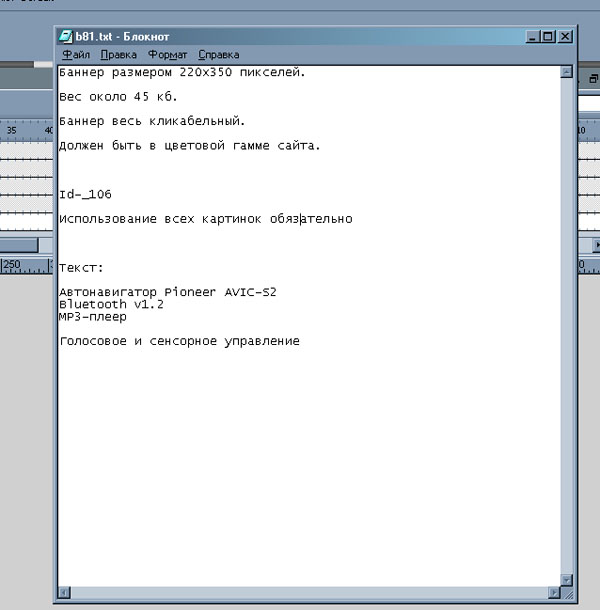Open the Файл menu

[x=76, y=55]
